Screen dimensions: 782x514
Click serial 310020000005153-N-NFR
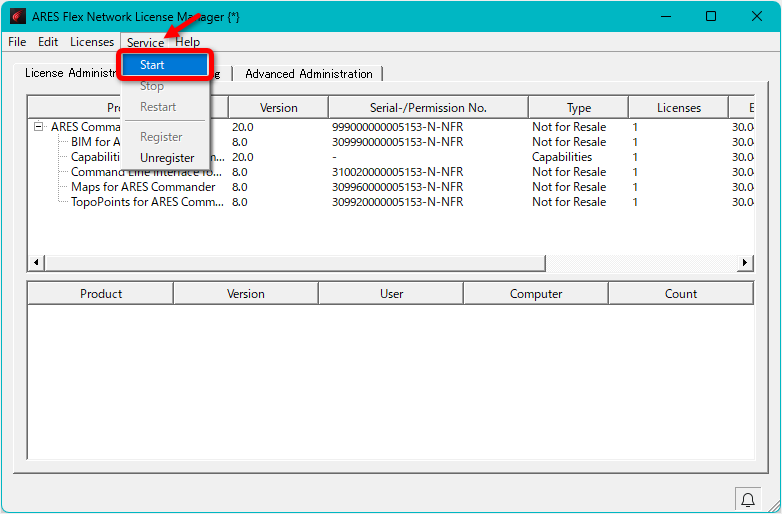pyautogui.click(x=397, y=172)
